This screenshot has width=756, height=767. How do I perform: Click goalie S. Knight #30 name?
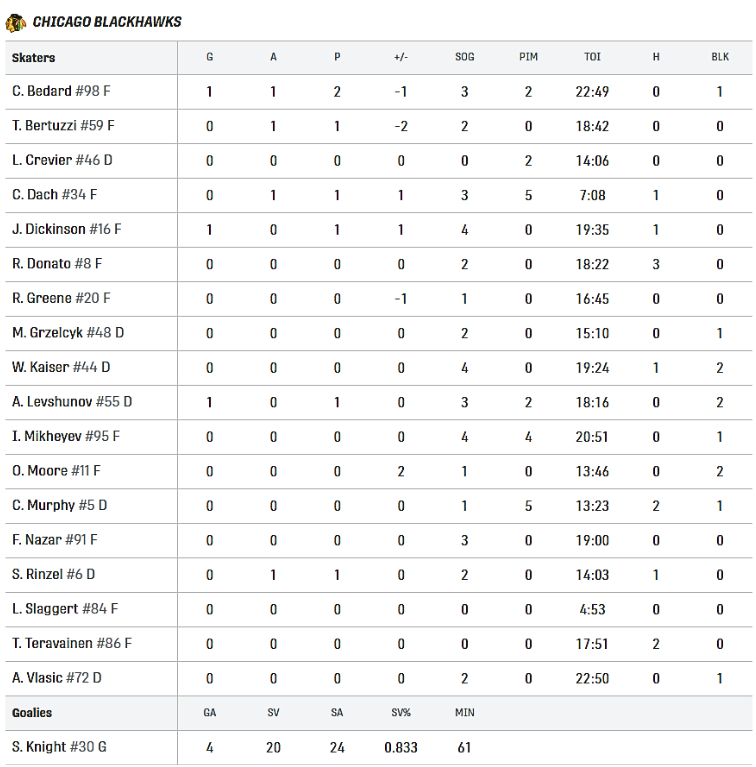[59, 747]
